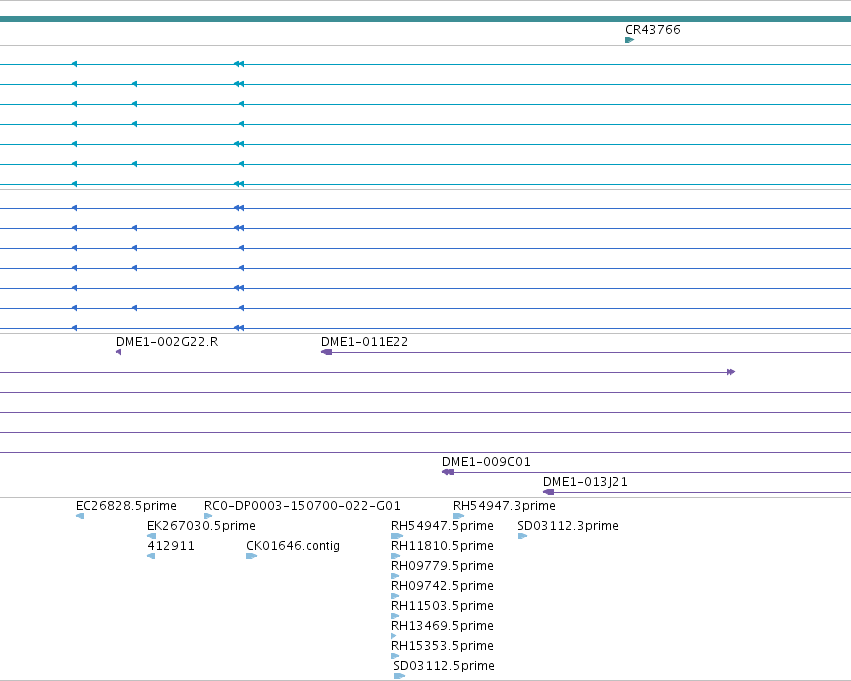This screenshot has width=851, height=681.
Task: Select the SD03112.5prime EST arrow glyph
Action: coord(399,676)
